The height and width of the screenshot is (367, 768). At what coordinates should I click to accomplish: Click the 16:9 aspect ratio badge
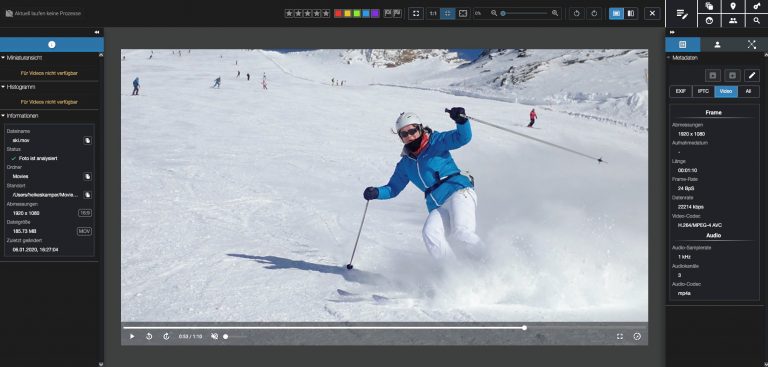coord(85,213)
